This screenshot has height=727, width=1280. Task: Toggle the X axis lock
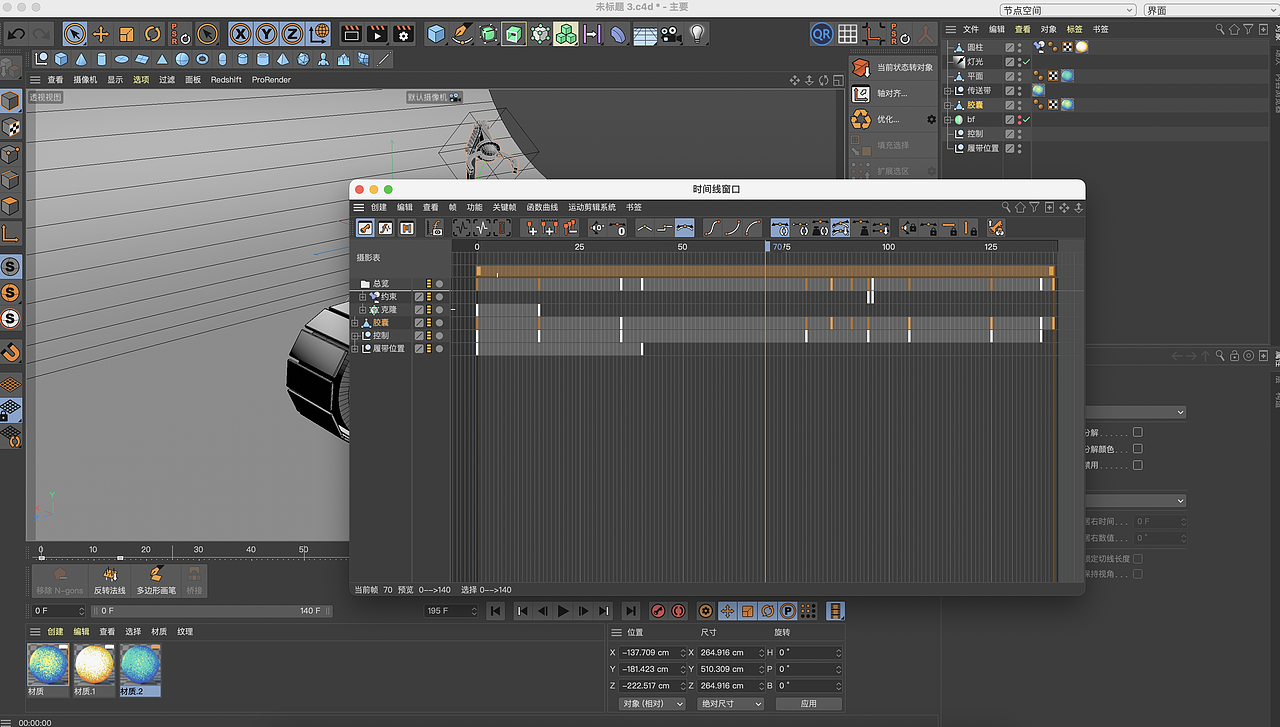tap(241, 34)
